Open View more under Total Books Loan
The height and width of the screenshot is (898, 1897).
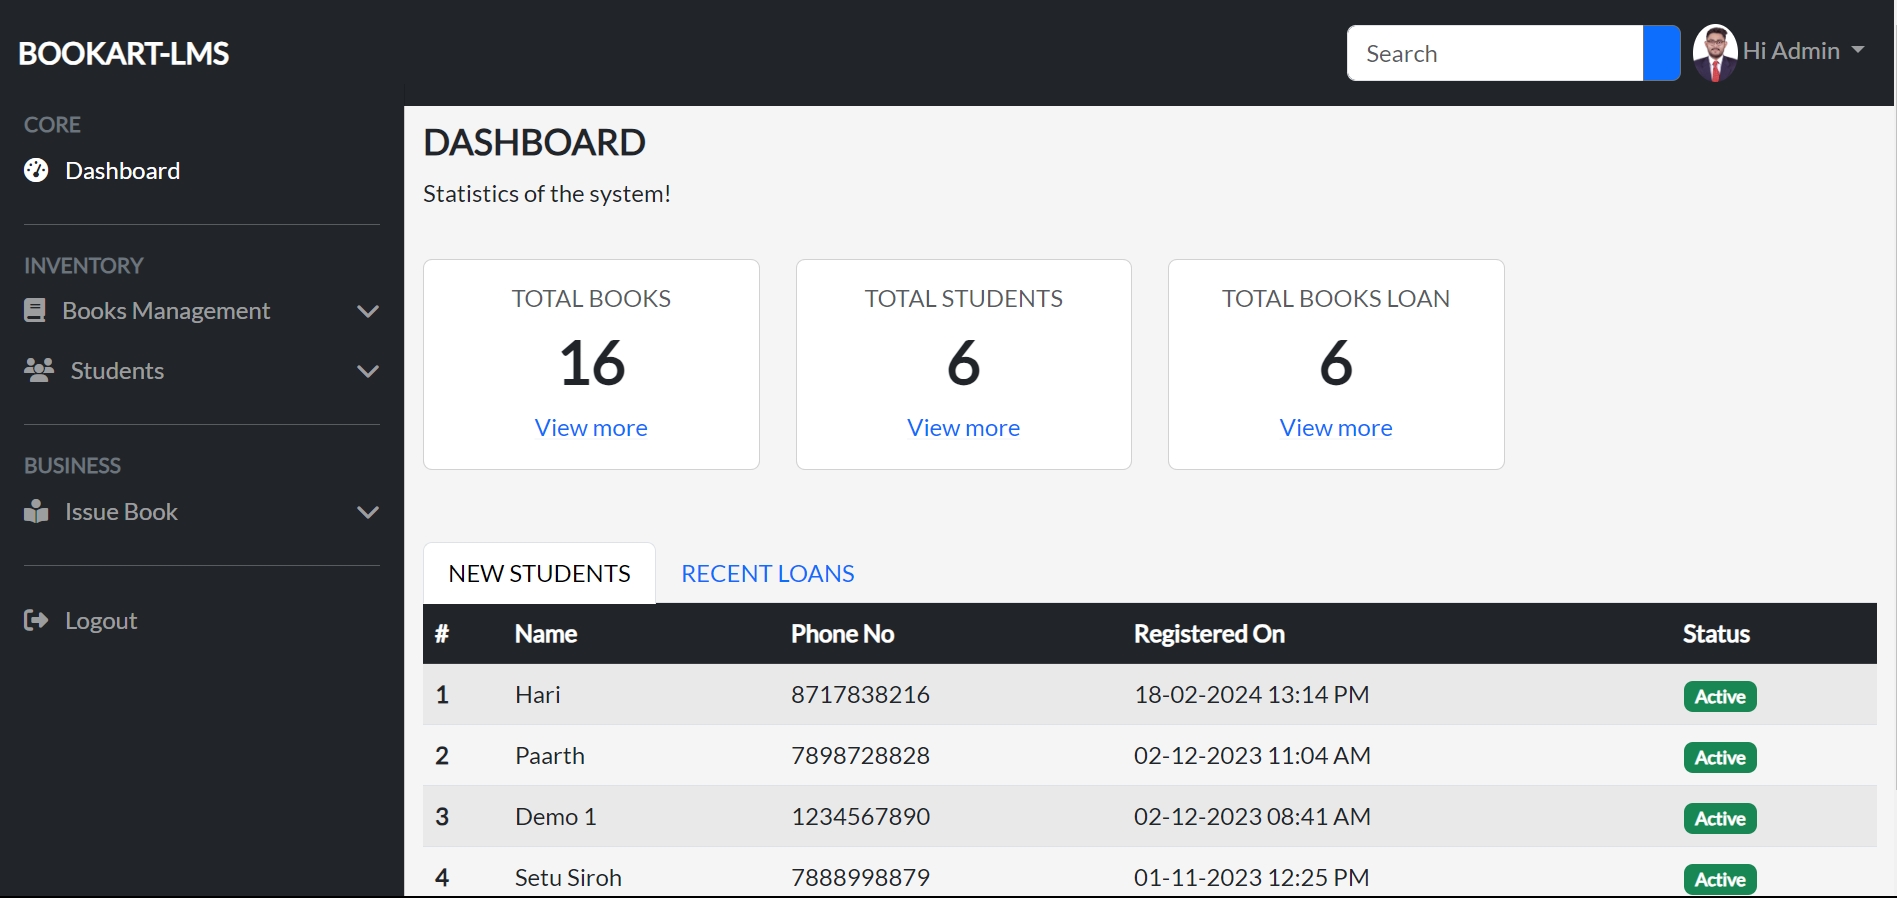(x=1335, y=428)
